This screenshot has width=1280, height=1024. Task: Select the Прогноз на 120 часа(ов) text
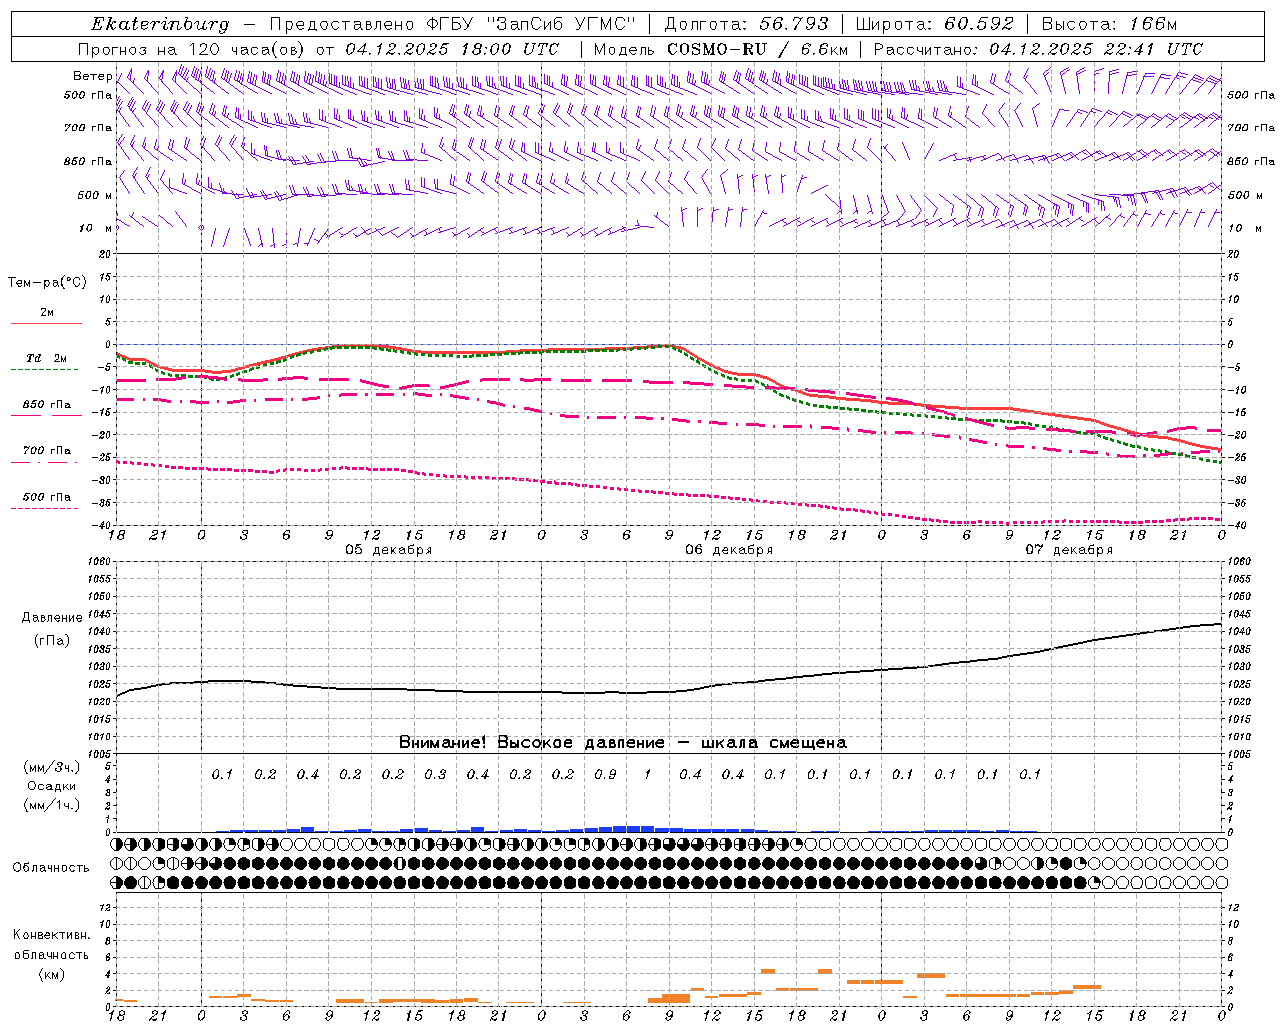tap(193, 49)
